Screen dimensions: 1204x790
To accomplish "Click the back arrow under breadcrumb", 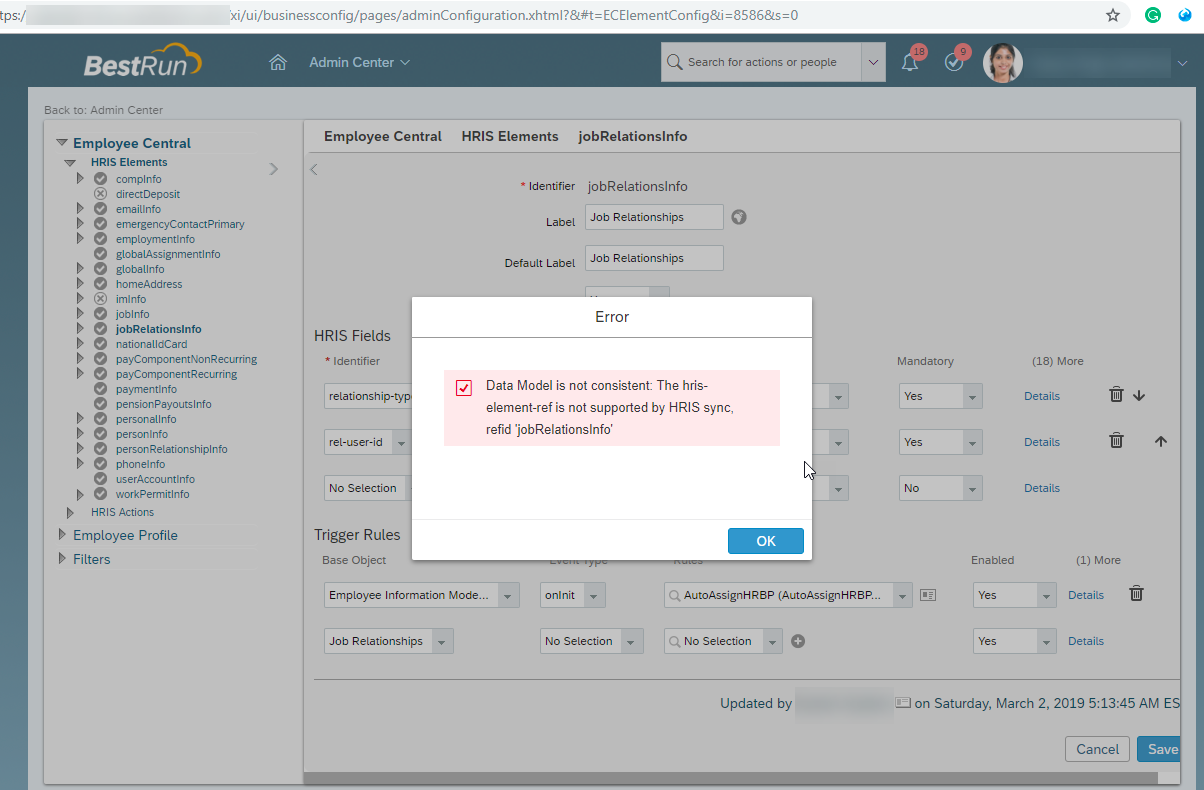I will 314,169.
